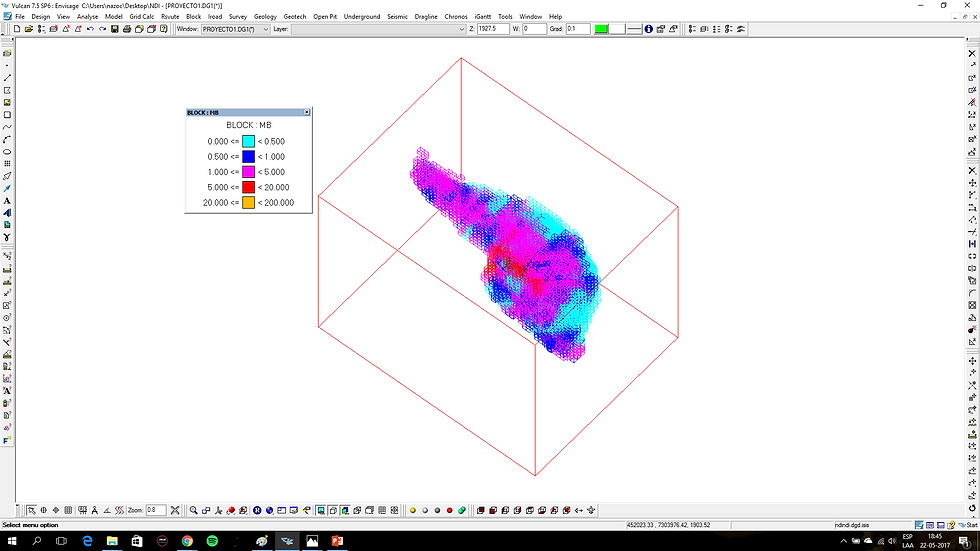Viewport: 980px width, 551px height.
Task: Click the blue circled 8 icon in bottom toolbar
Action: pos(257,510)
